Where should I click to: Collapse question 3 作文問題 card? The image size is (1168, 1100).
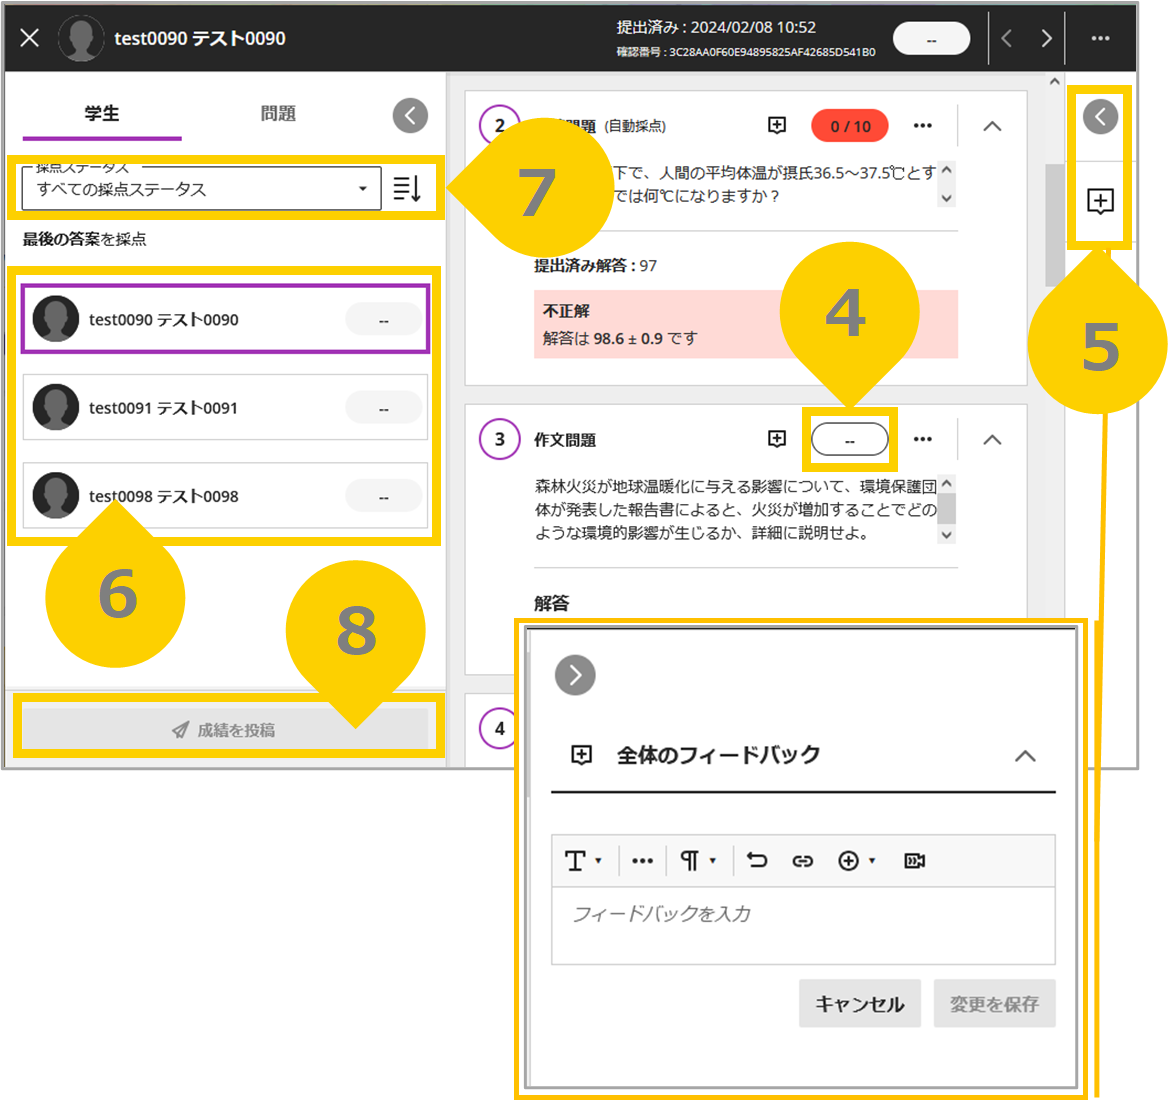(x=992, y=439)
